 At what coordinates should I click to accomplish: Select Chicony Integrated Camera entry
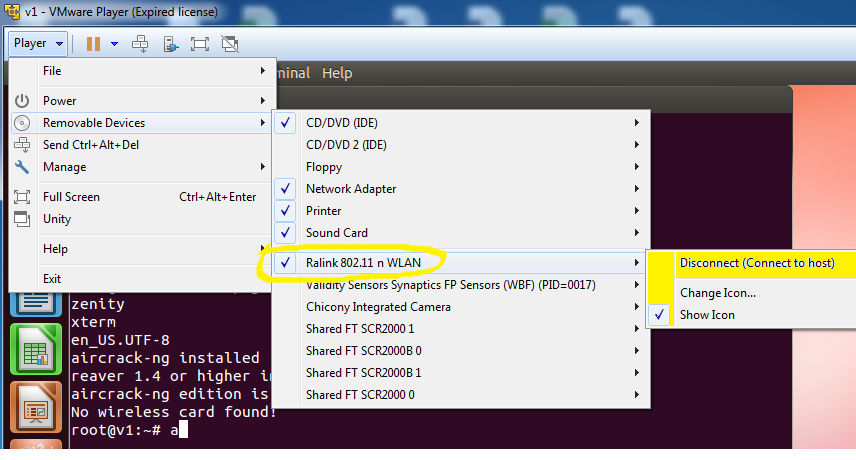(x=461, y=307)
